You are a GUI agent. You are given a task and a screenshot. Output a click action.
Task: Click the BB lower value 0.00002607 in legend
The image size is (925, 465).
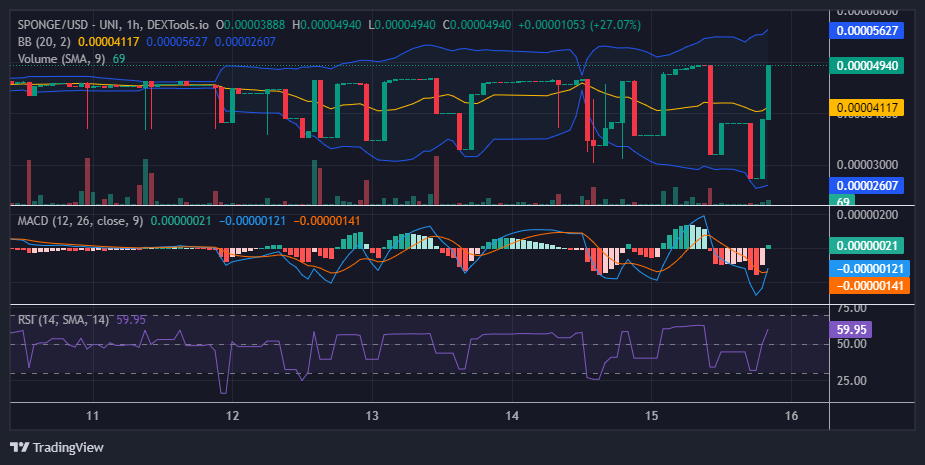point(245,42)
